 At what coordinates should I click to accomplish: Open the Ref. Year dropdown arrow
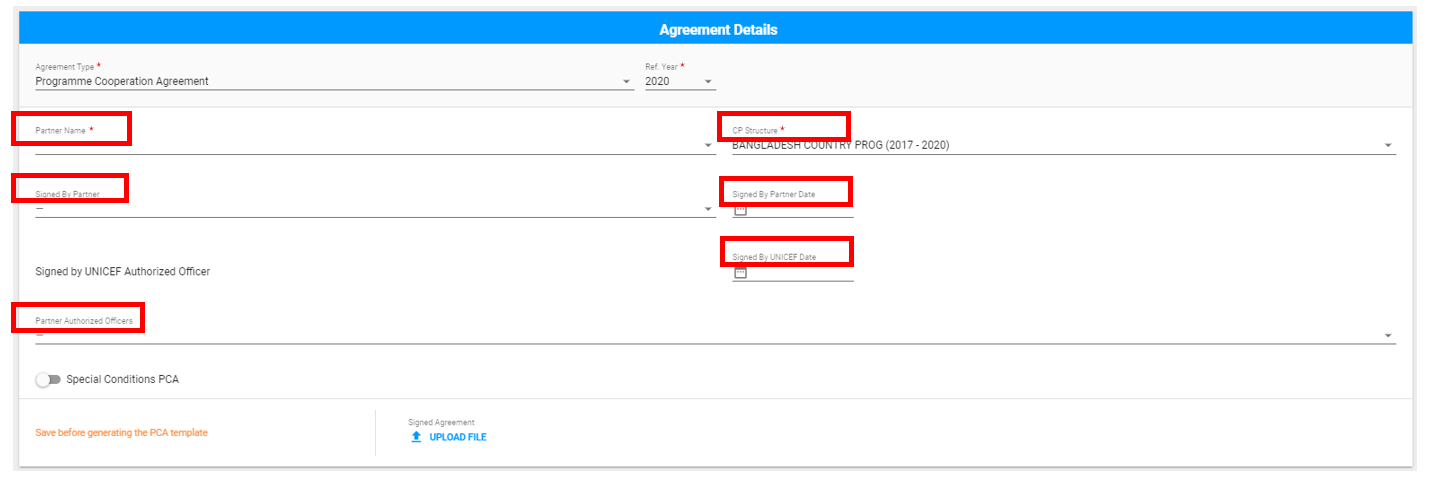pyautogui.click(x=709, y=82)
